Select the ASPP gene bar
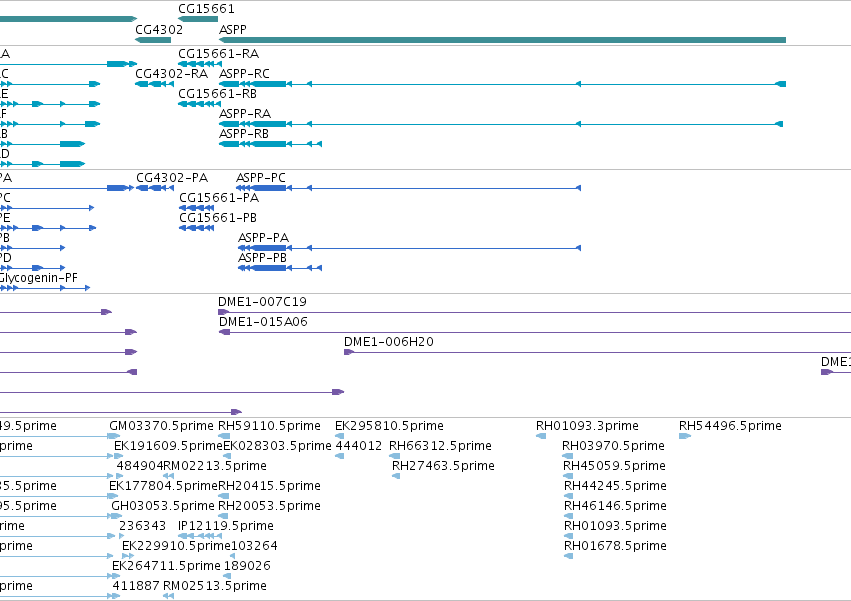The width and height of the screenshot is (851, 601). point(502,40)
